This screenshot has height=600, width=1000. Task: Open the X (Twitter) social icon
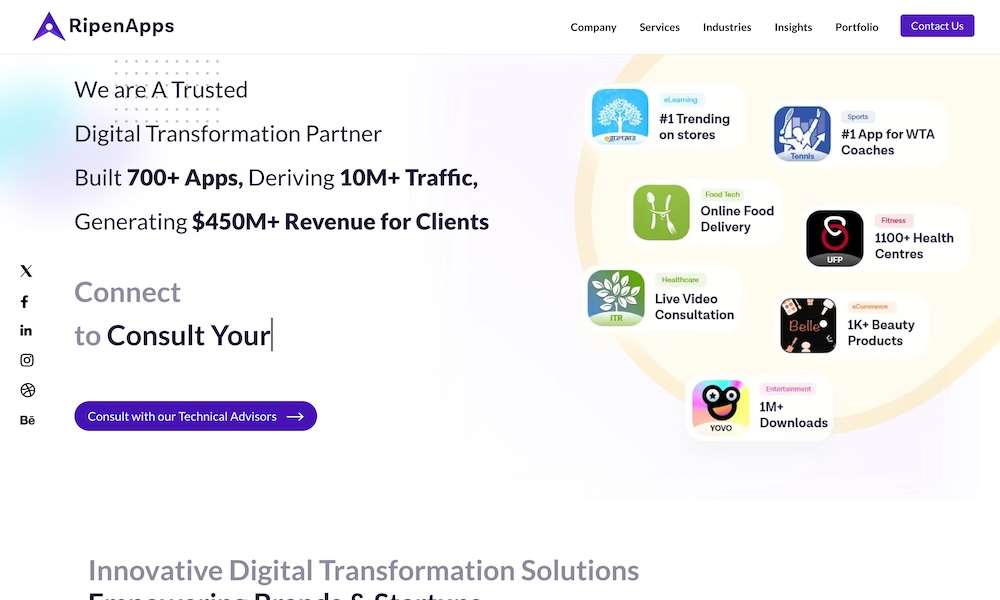[x=26, y=271]
